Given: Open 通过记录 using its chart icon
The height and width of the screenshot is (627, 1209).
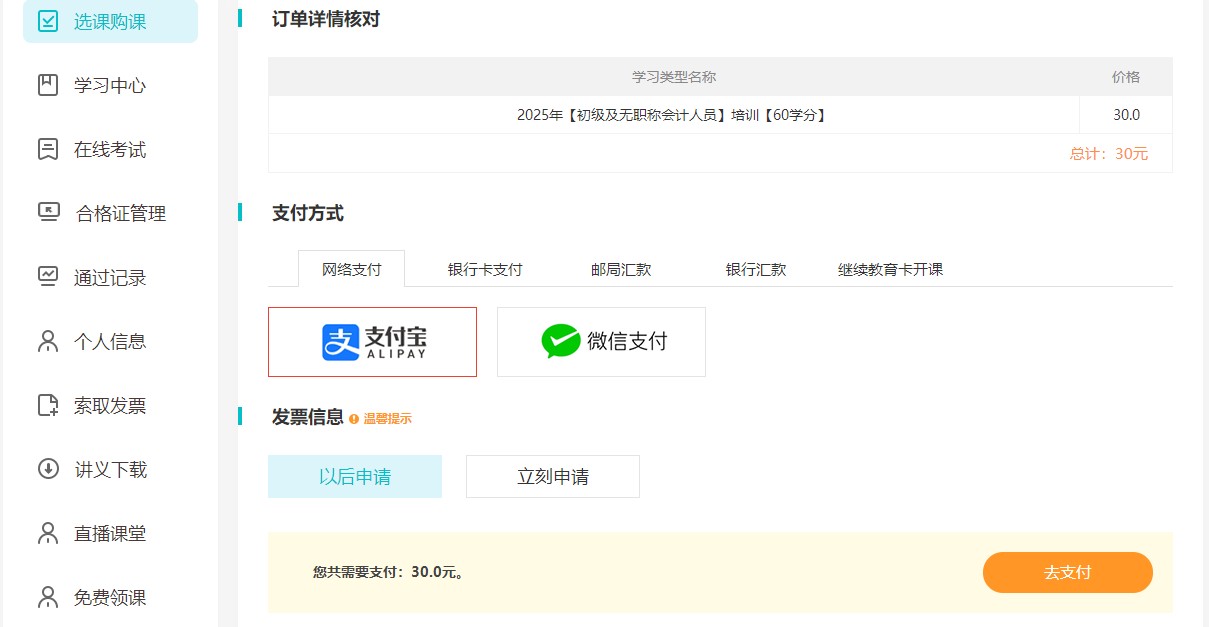Looking at the screenshot, I should tap(48, 276).
